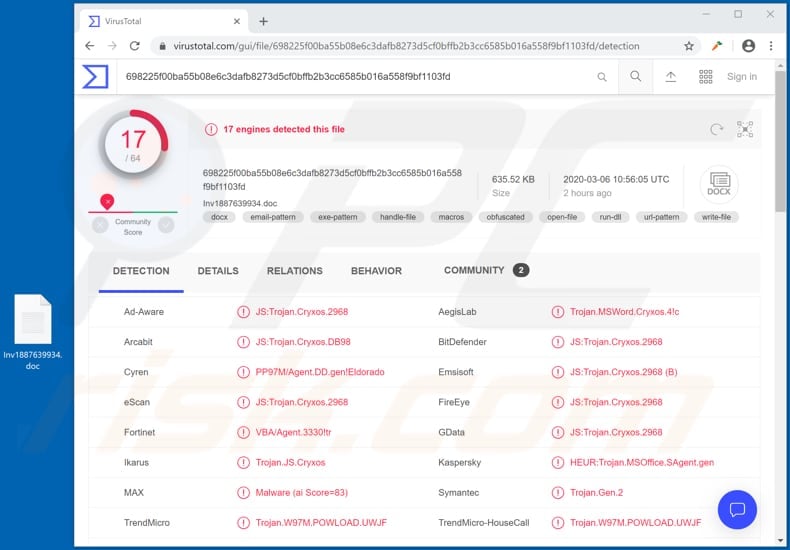790x550 pixels.
Task: Vote malicious with X community button
Action: click(x=100, y=225)
